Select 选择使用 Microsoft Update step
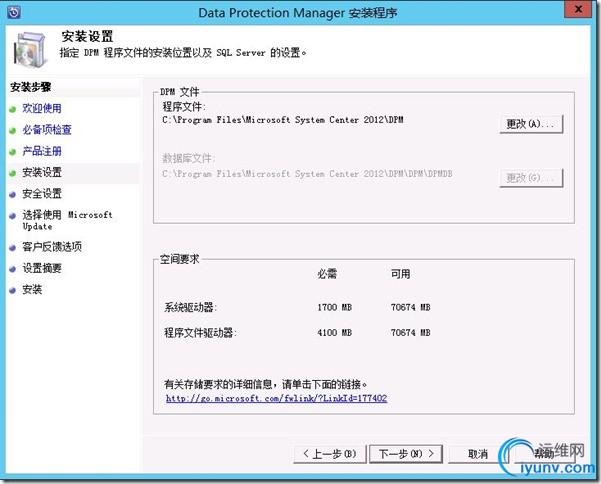601x484 pixels. pyautogui.click(x=67, y=220)
